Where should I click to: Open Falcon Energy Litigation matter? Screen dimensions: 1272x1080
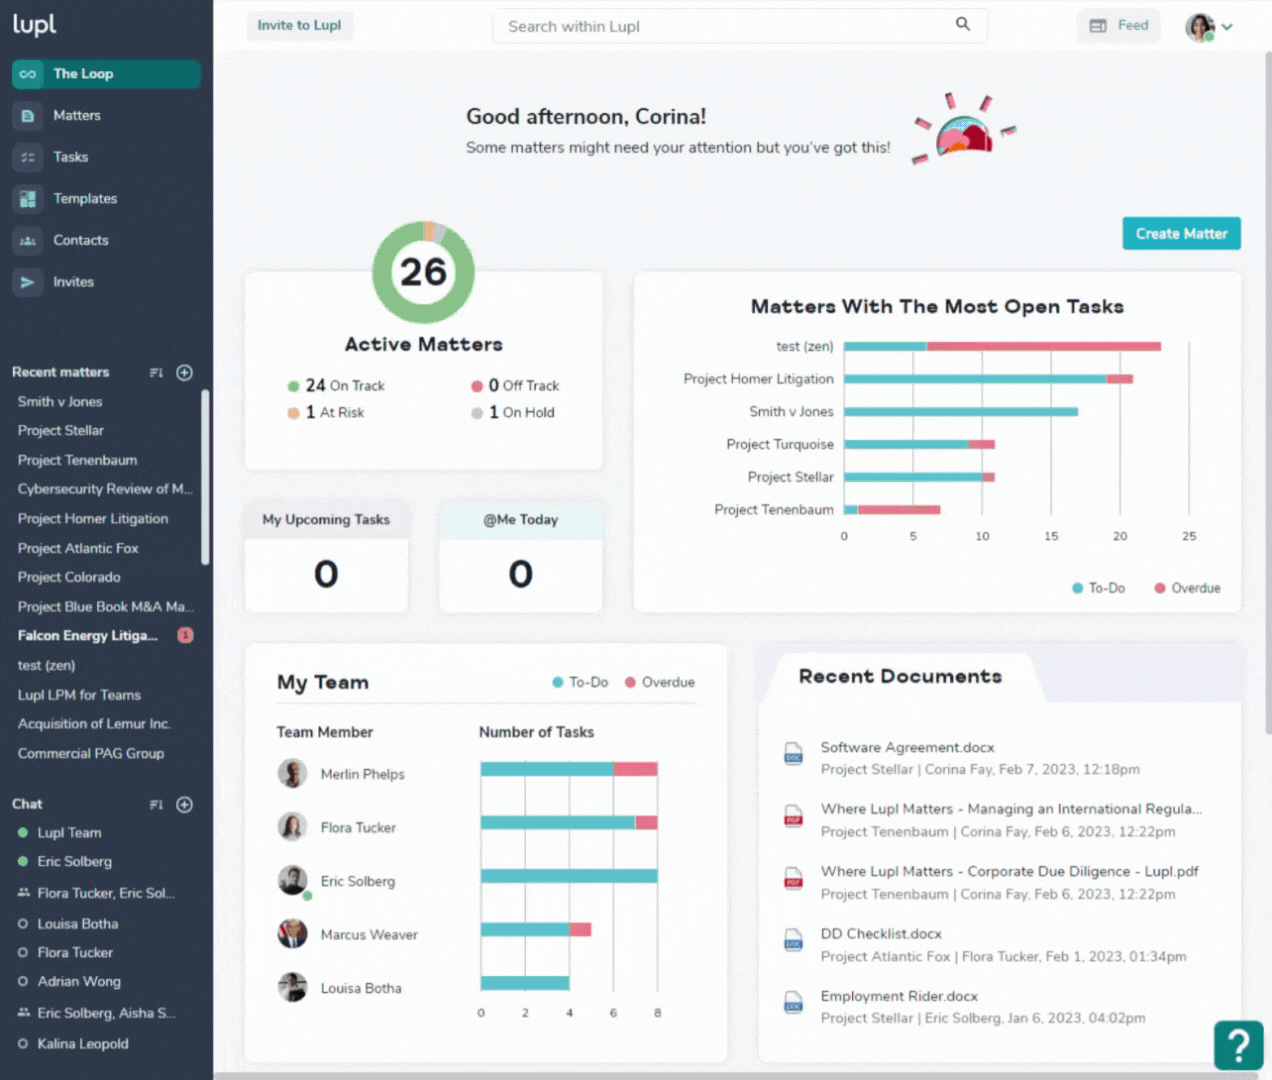click(x=88, y=636)
